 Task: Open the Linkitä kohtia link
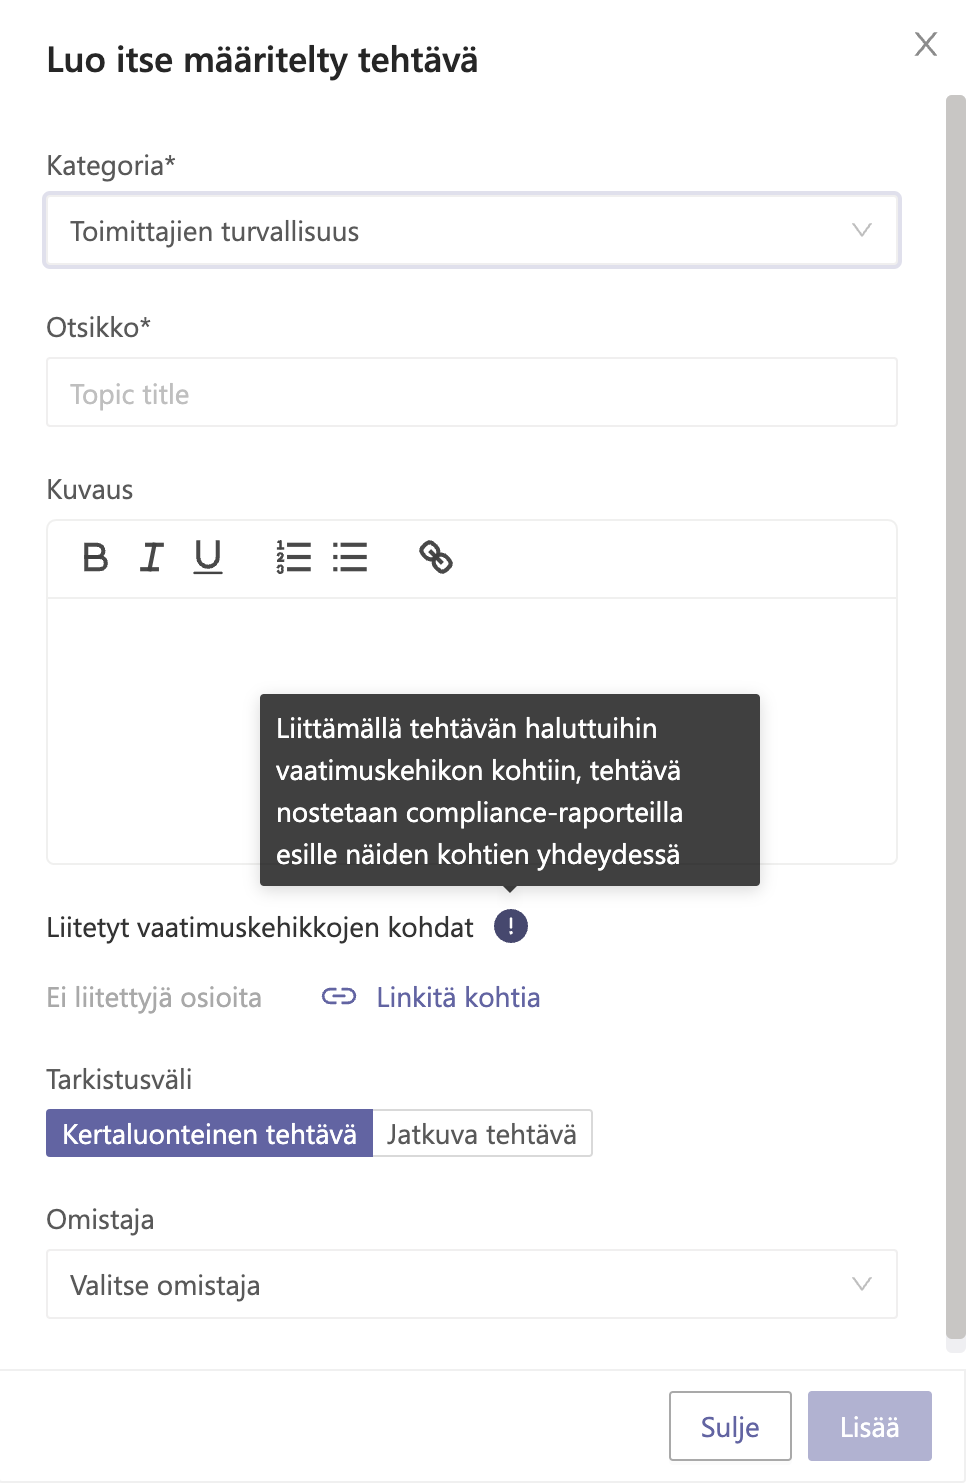tap(431, 997)
